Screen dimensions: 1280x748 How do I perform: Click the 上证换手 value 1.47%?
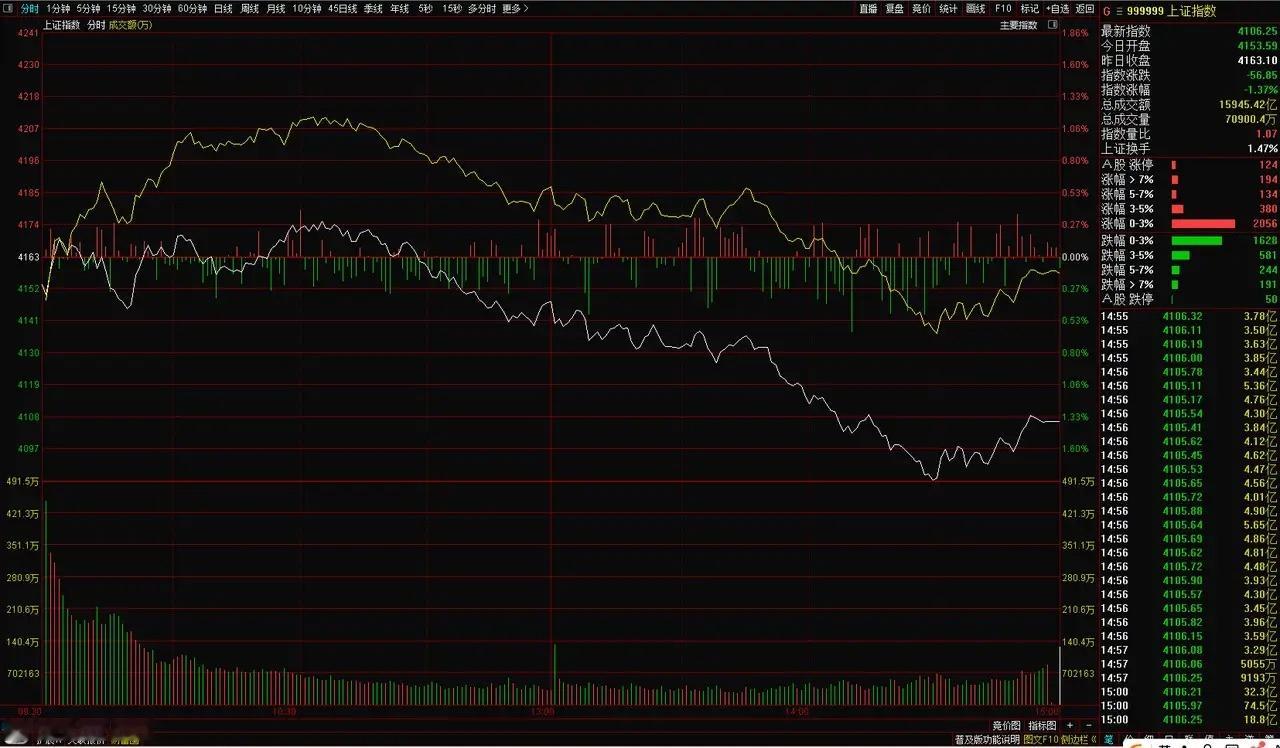coord(1262,148)
